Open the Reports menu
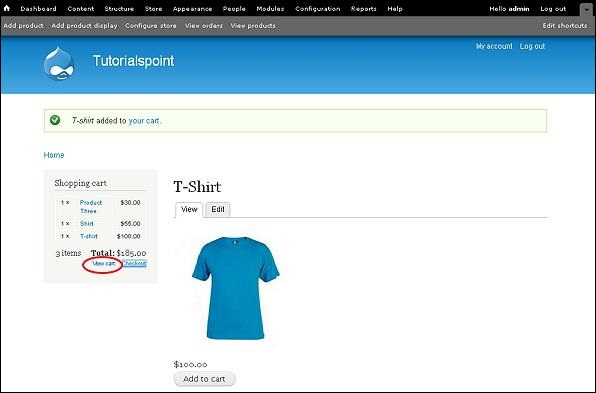 tap(364, 8)
